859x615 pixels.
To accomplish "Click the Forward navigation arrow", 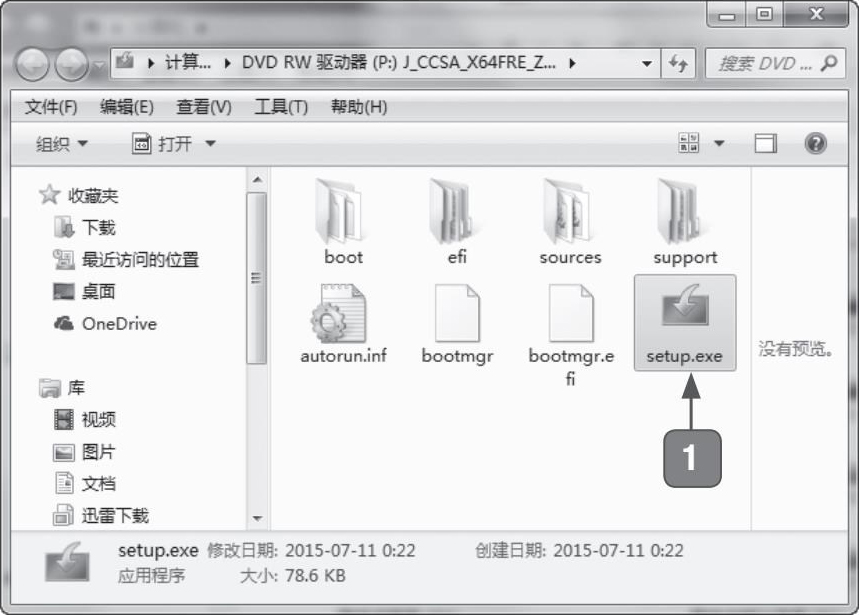I will [x=72, y=64].
